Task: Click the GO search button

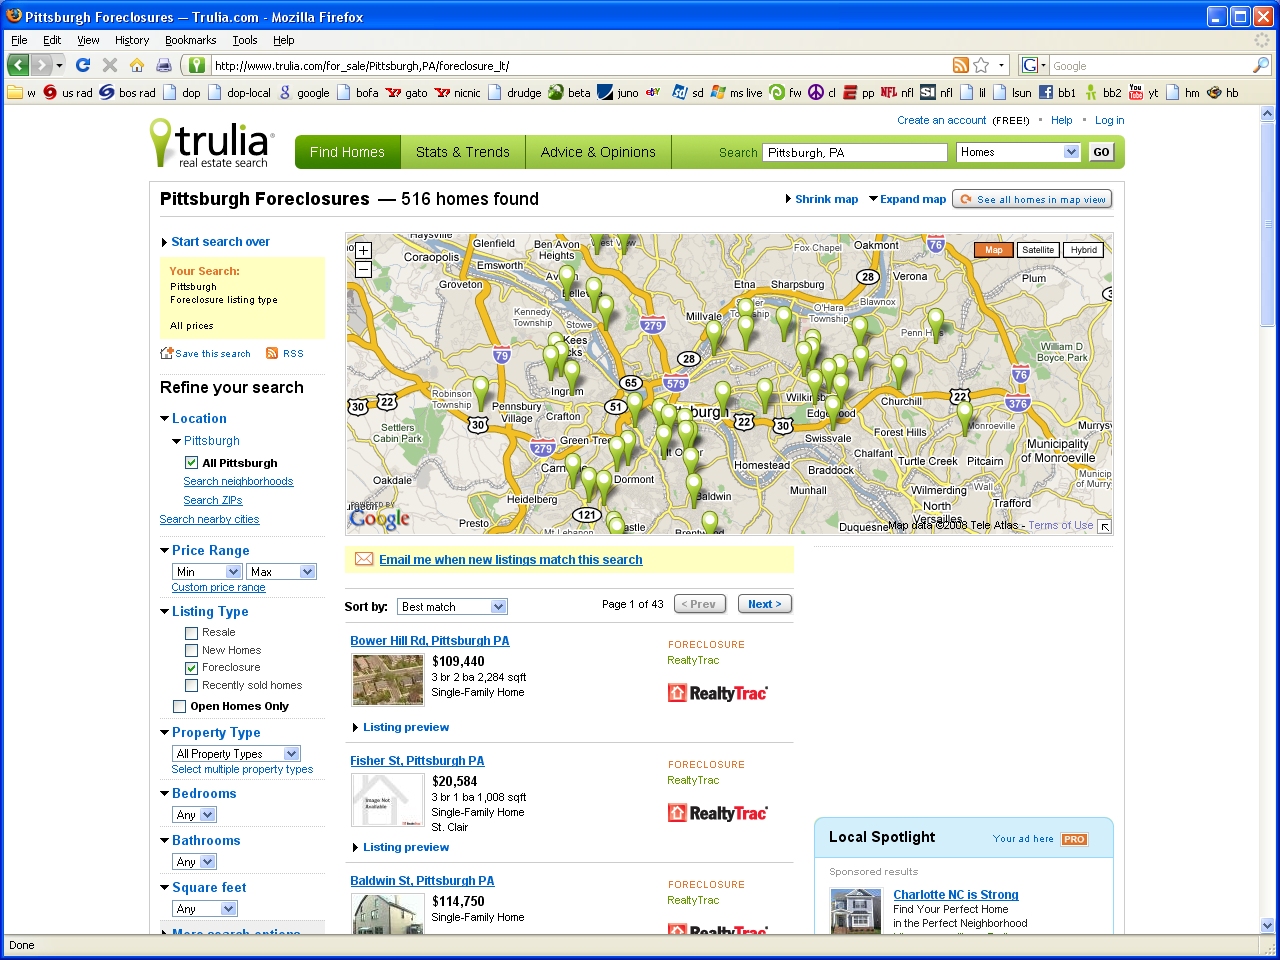Action: (x=1101, y=152)
